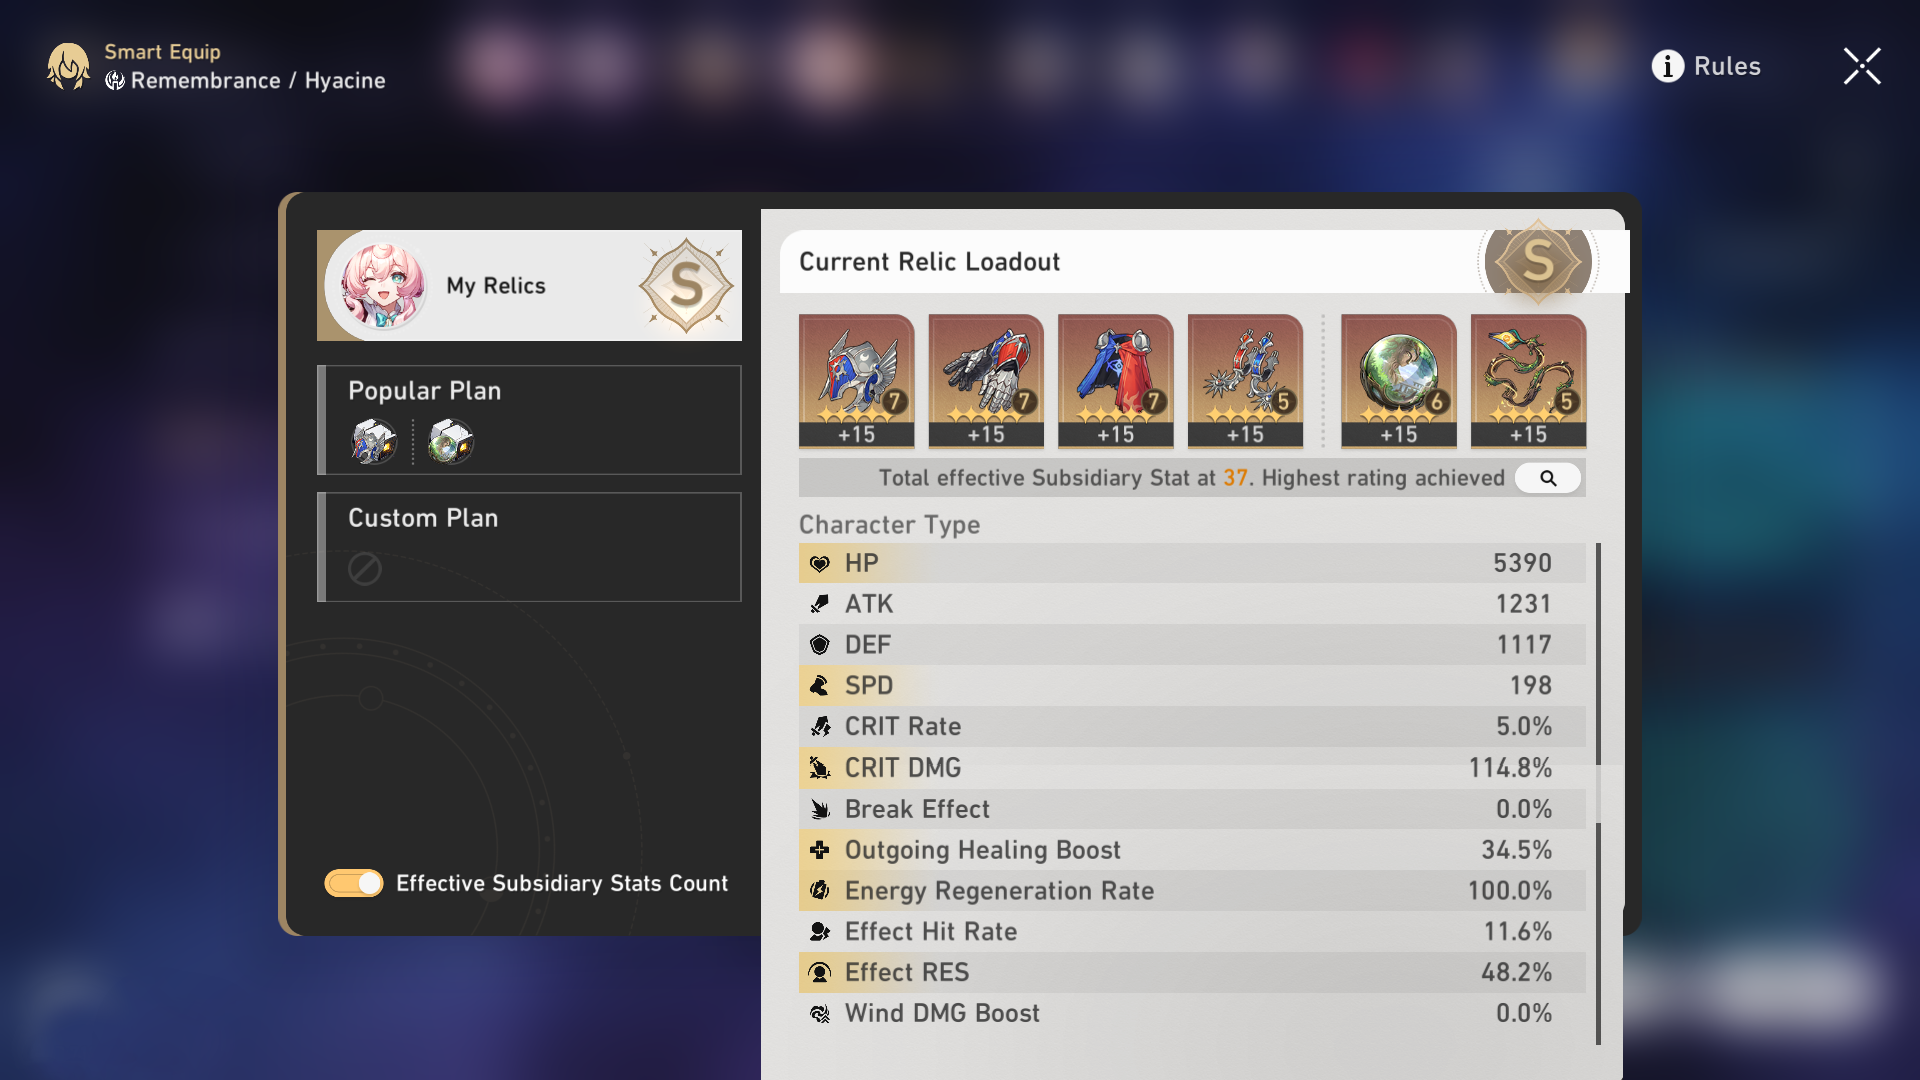Click the magnifier icon beside rating text
This screenshot has width=1920, height=1080.
coord(1547,478)
